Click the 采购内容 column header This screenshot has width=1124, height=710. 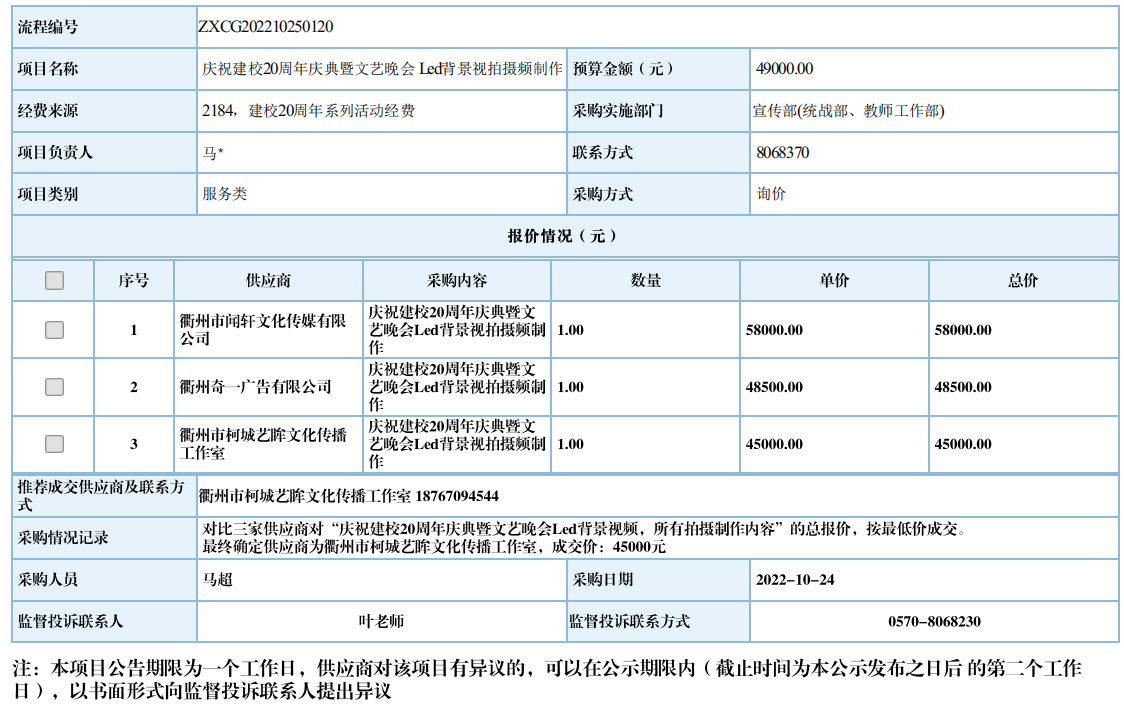click(457, 281)
